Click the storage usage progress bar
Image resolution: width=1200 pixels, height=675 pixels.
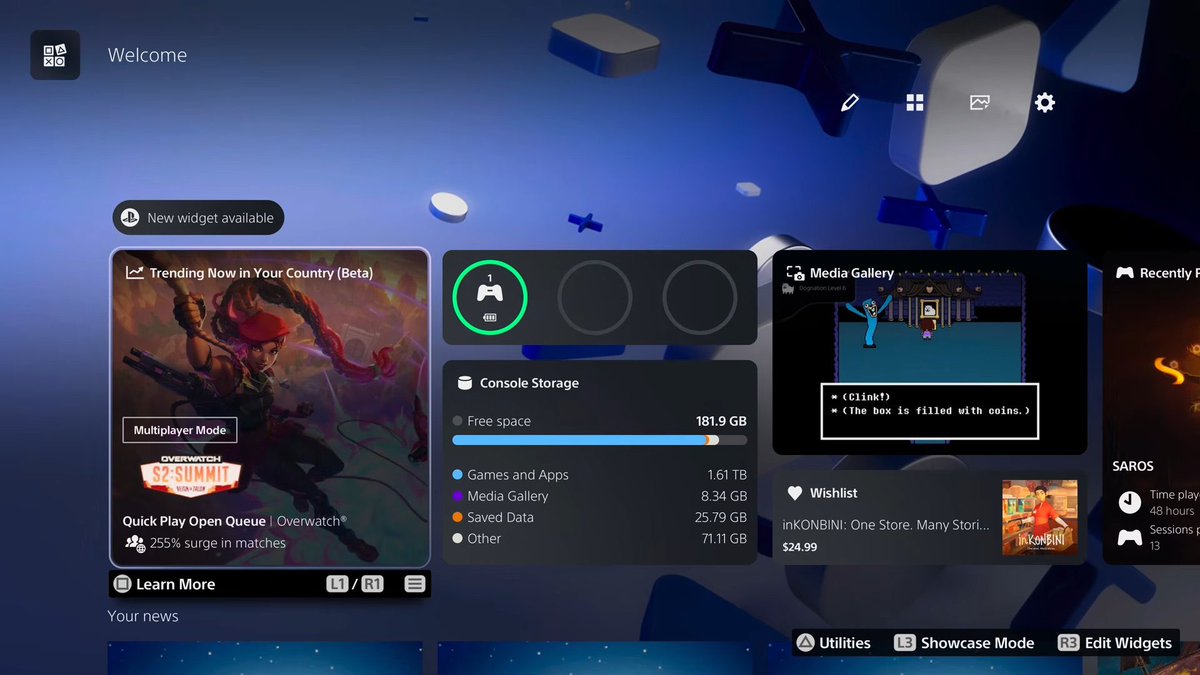[x=600, y=440]
